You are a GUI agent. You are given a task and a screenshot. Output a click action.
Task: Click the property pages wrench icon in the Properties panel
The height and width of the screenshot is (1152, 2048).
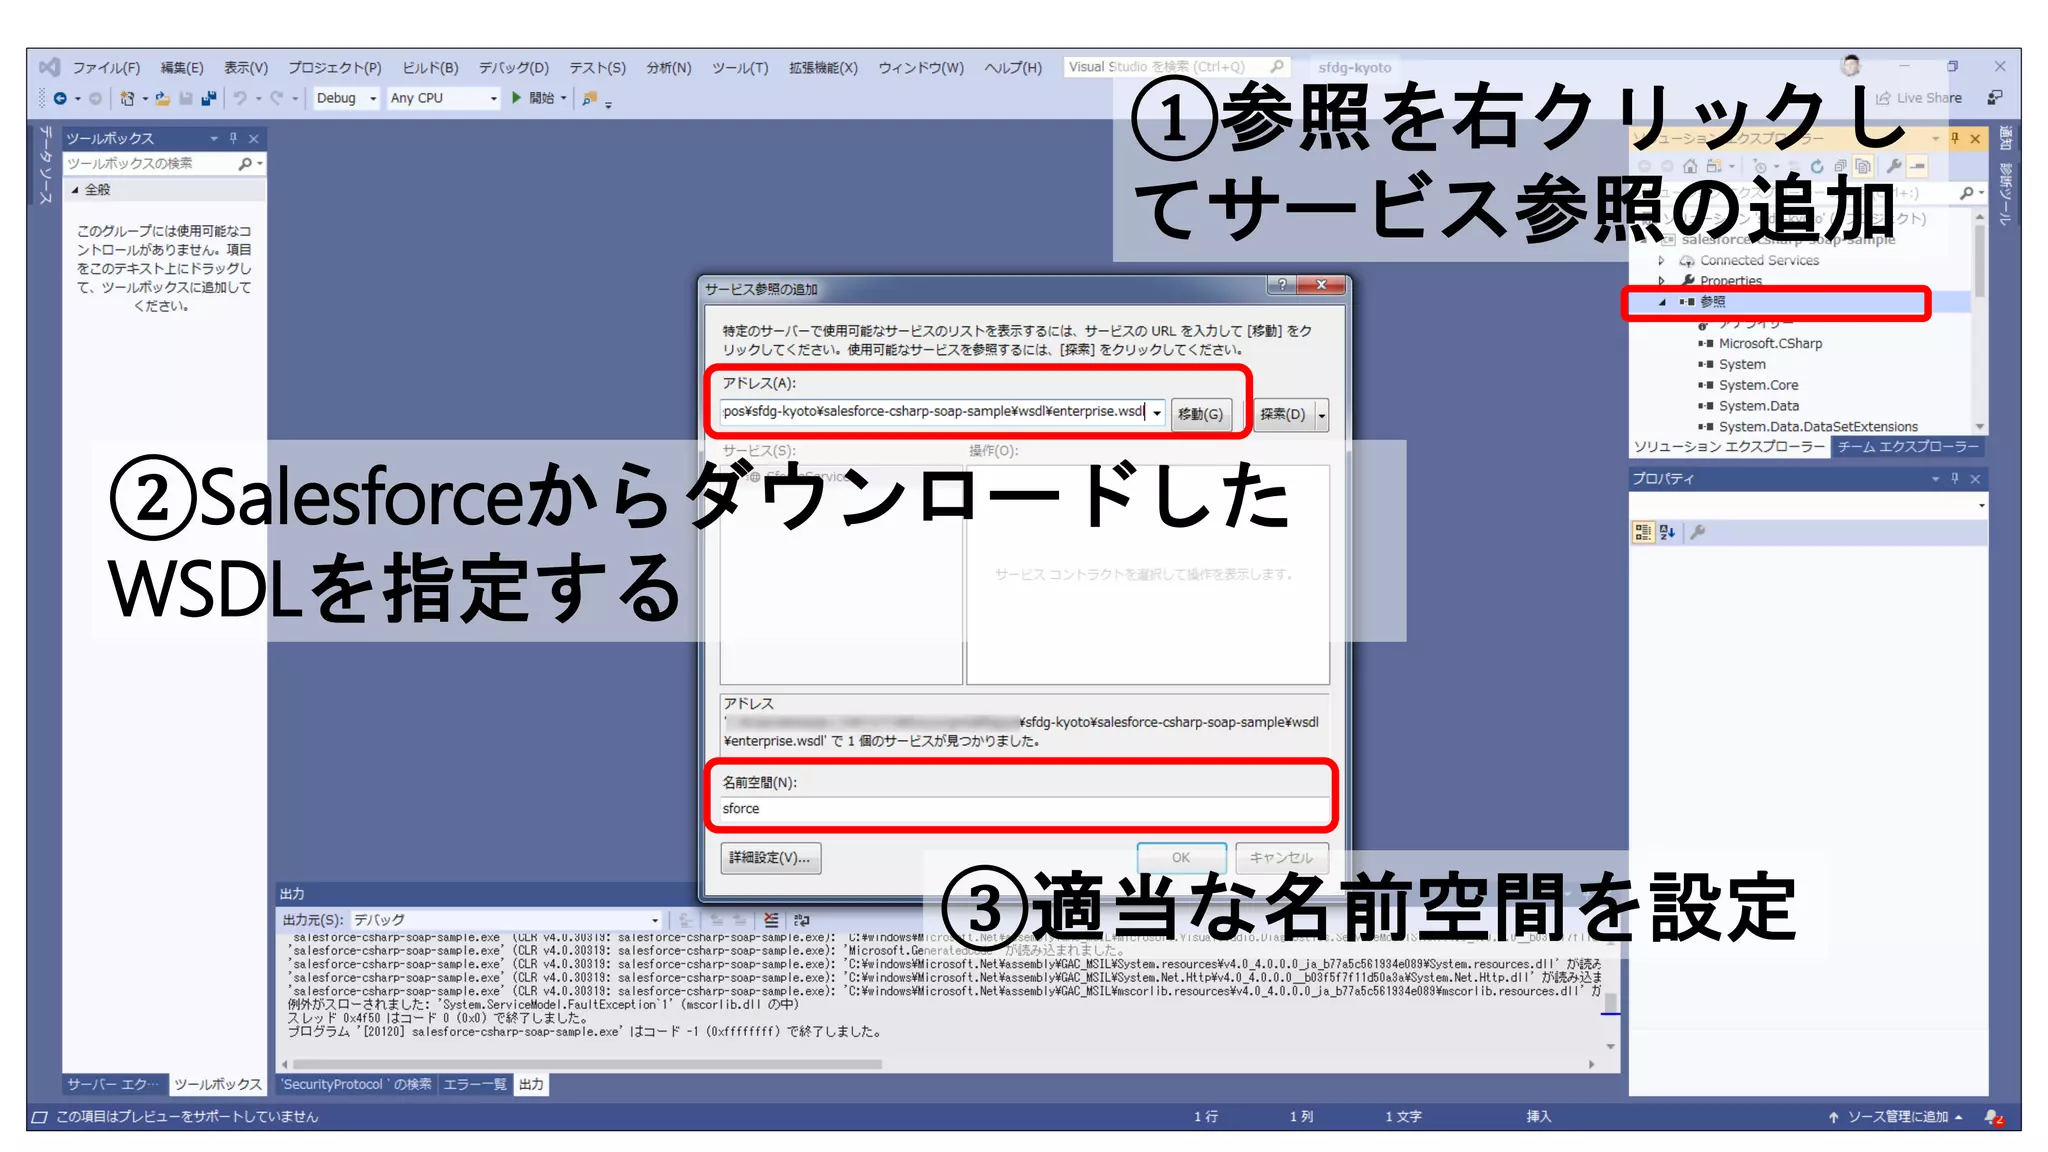click(x=1697, y=532)
